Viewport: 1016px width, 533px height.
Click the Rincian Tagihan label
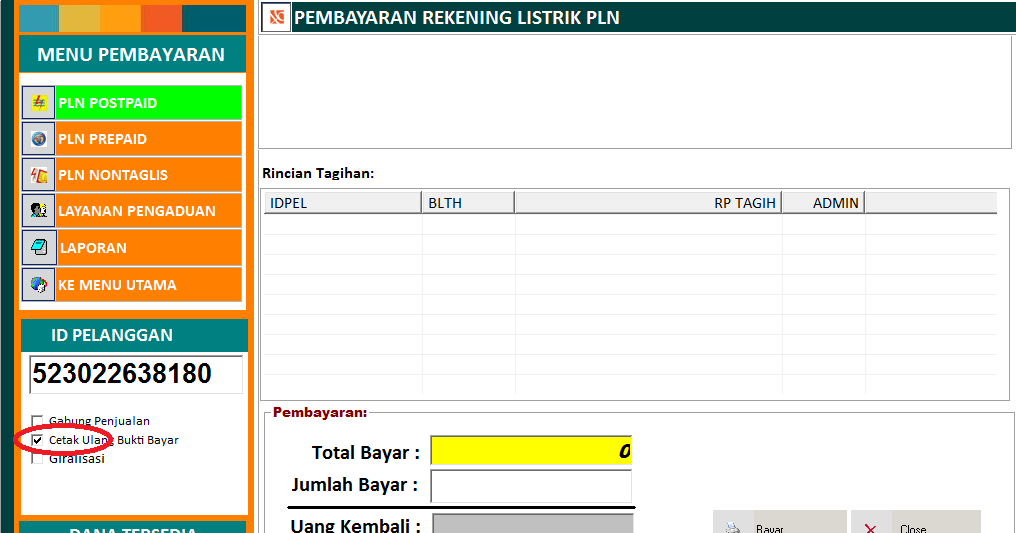pos(318,173)
